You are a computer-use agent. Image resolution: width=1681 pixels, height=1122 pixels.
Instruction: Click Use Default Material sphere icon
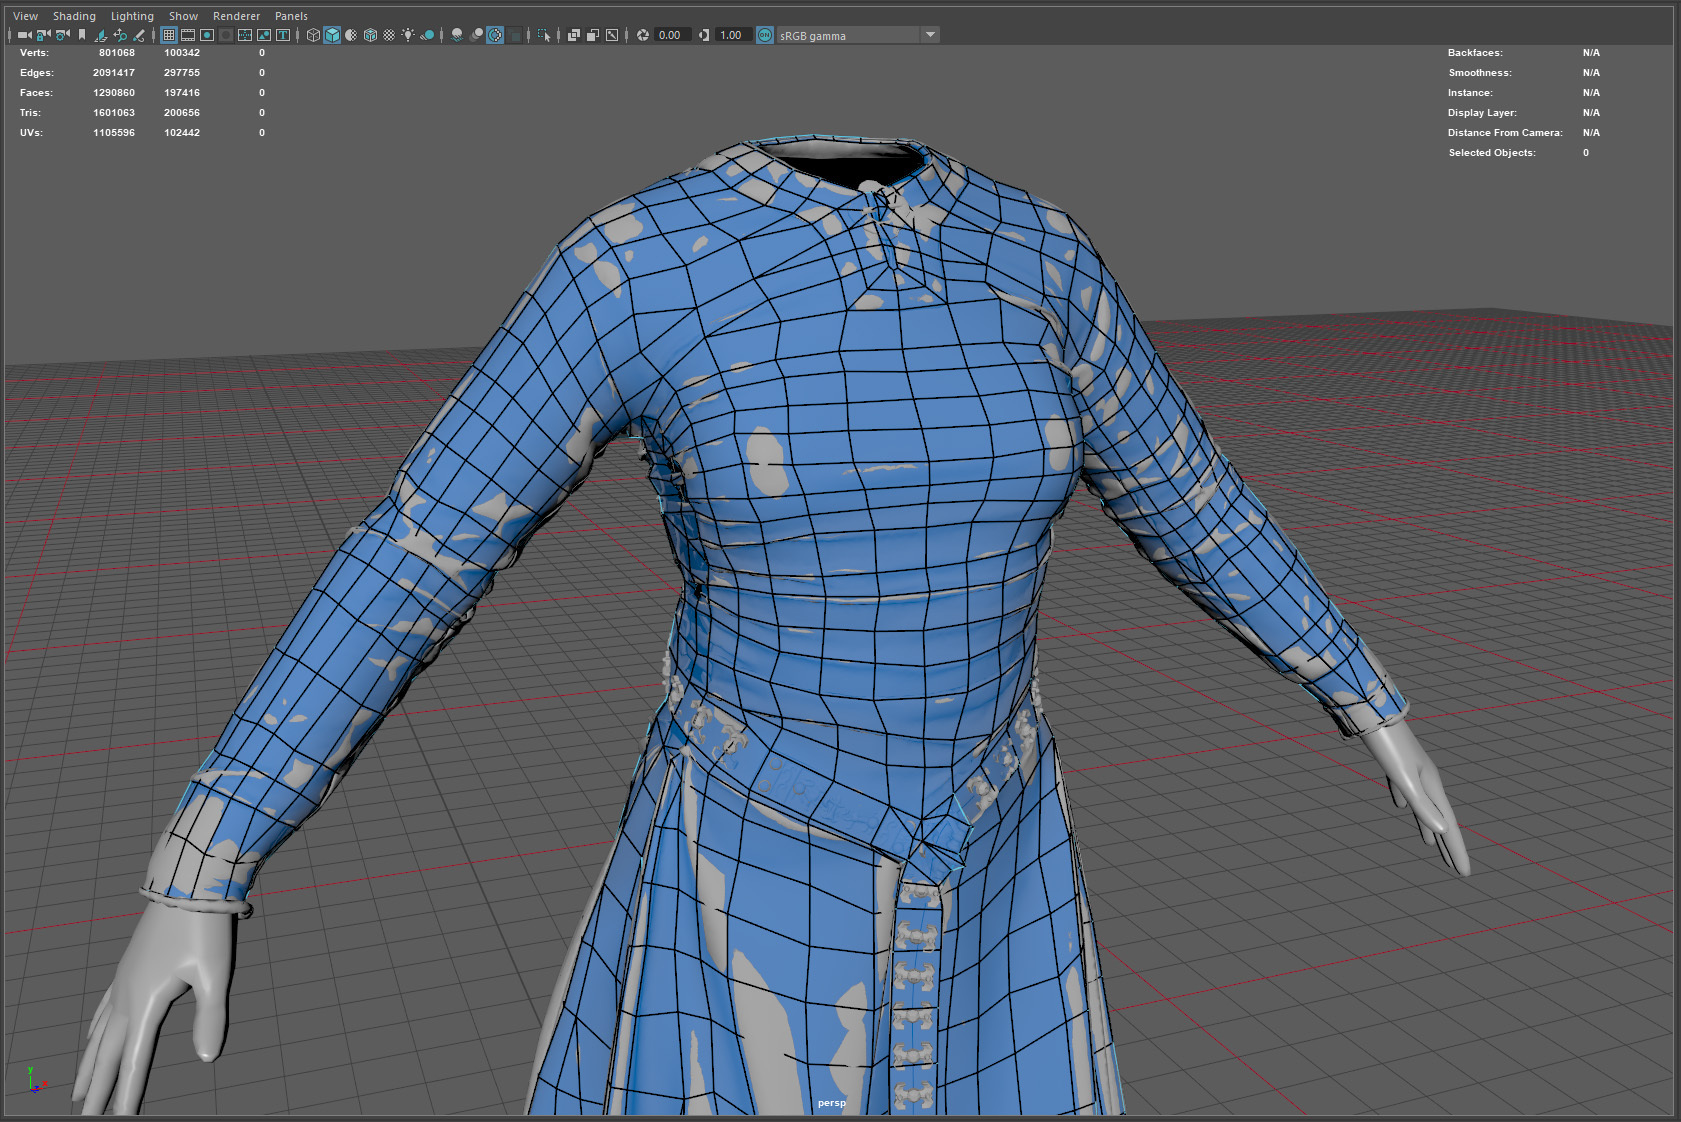(351, 35)
